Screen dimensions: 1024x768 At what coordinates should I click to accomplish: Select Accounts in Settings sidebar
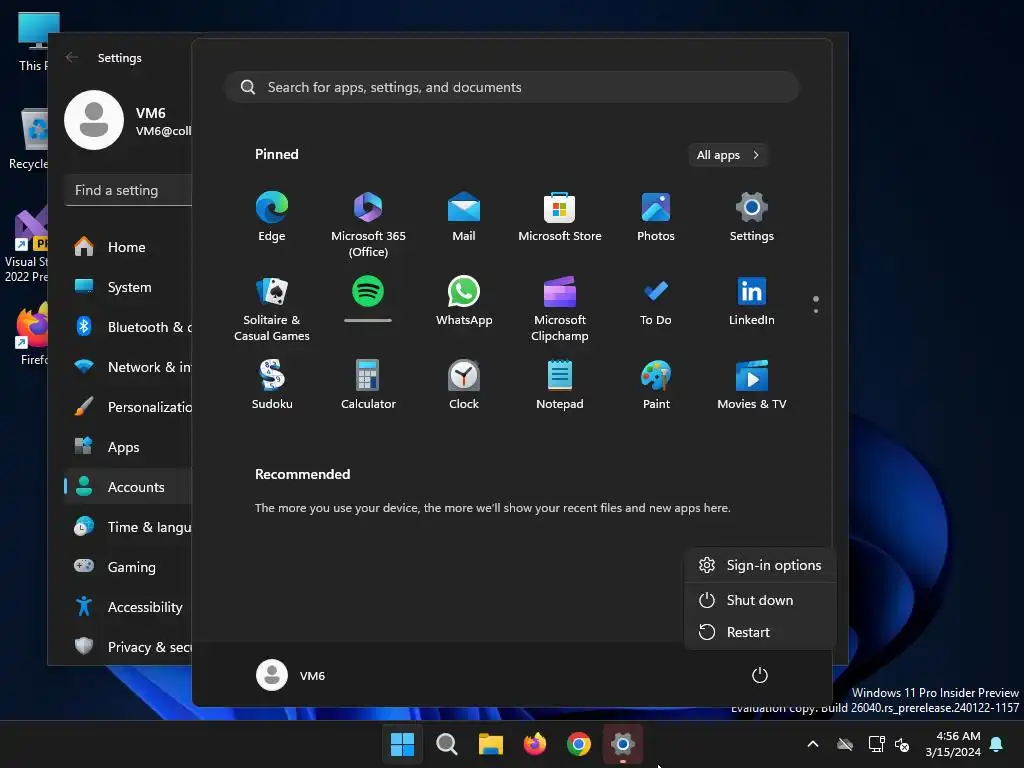point(128,487)
